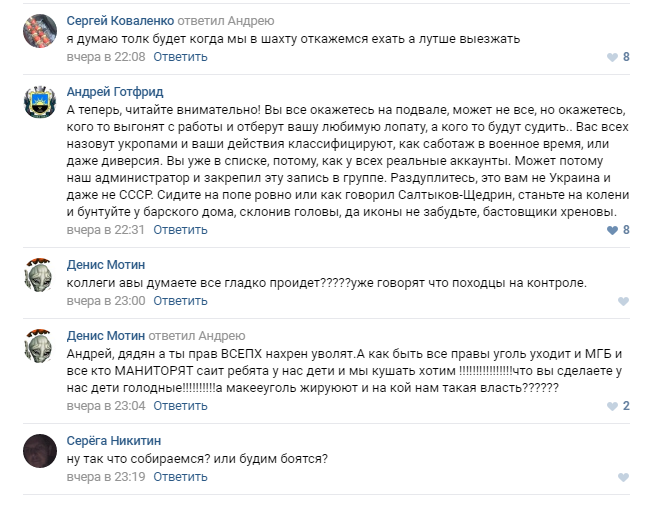The image size is (654, 522).
Task: Like Денис Мотин's reply posted at 23:04
Action: 612,406
